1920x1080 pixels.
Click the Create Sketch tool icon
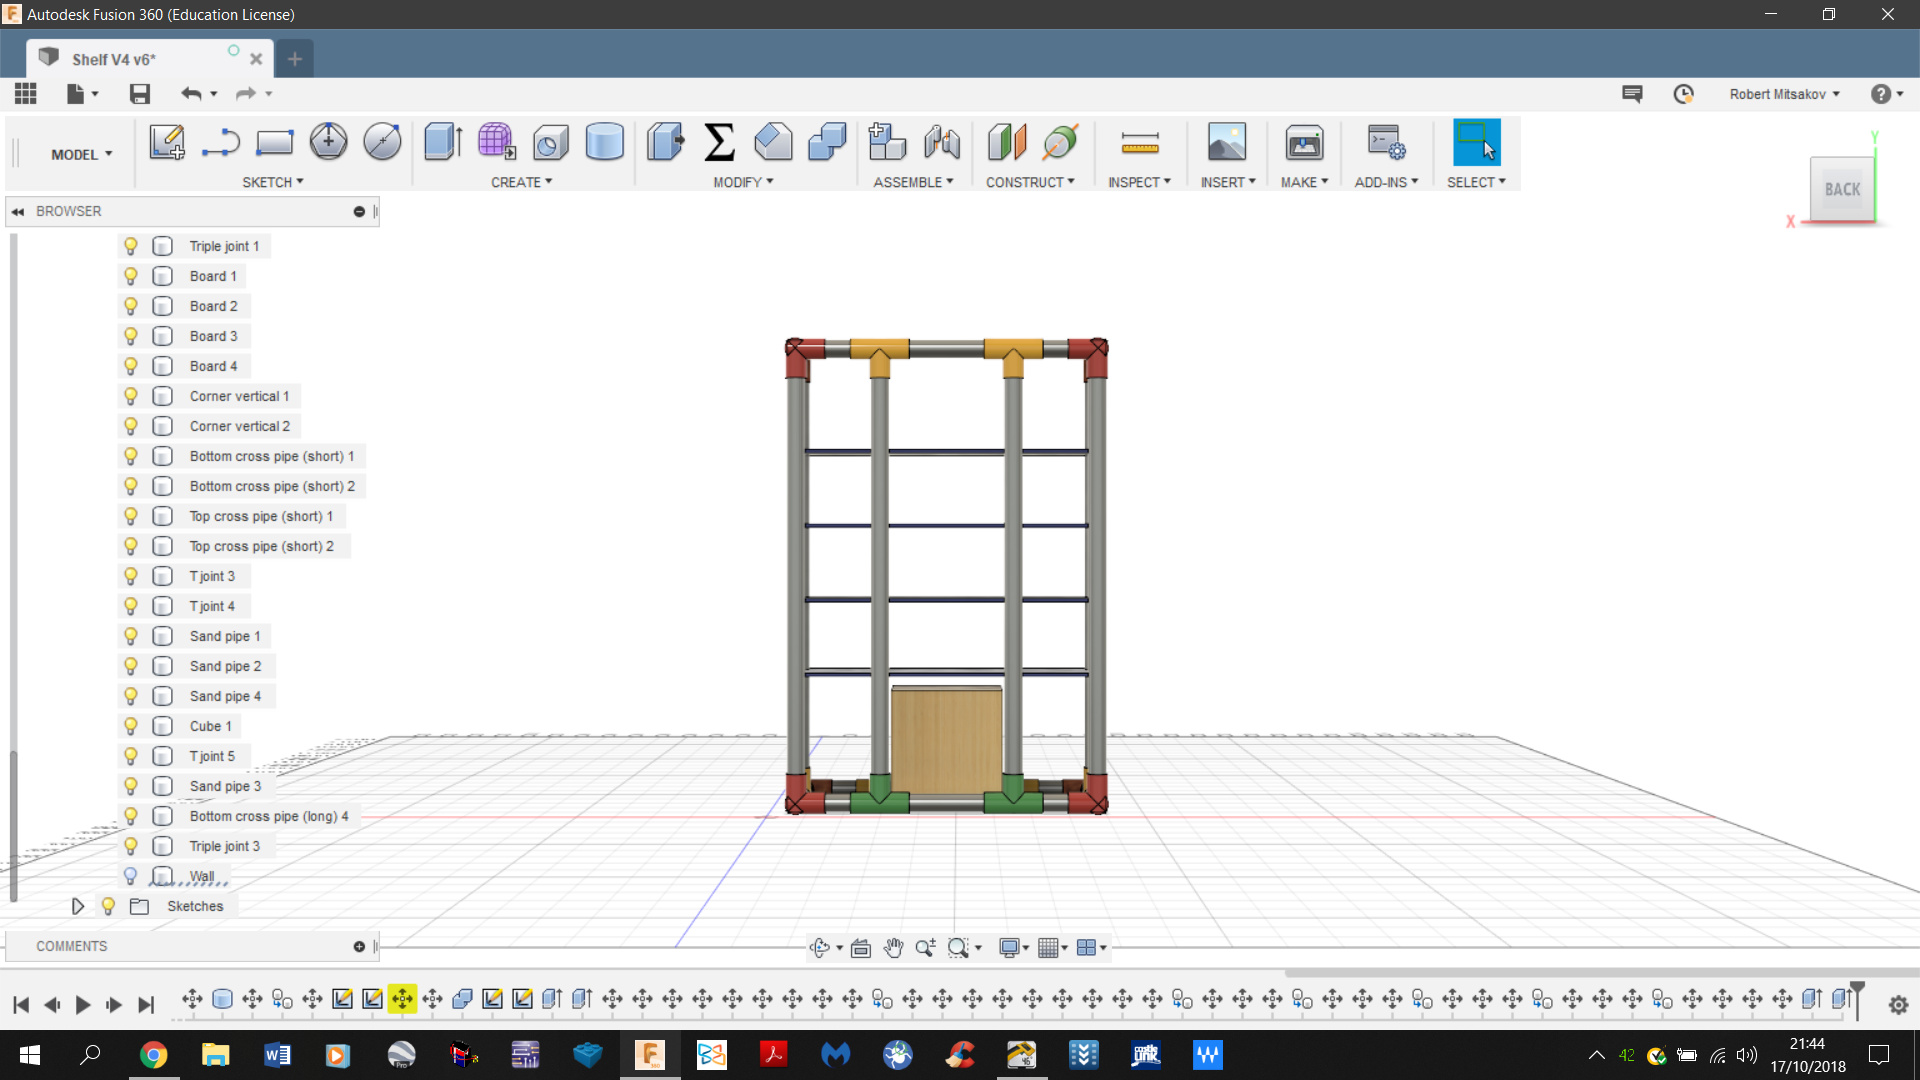pyautogui.click(x=167, y=142)
